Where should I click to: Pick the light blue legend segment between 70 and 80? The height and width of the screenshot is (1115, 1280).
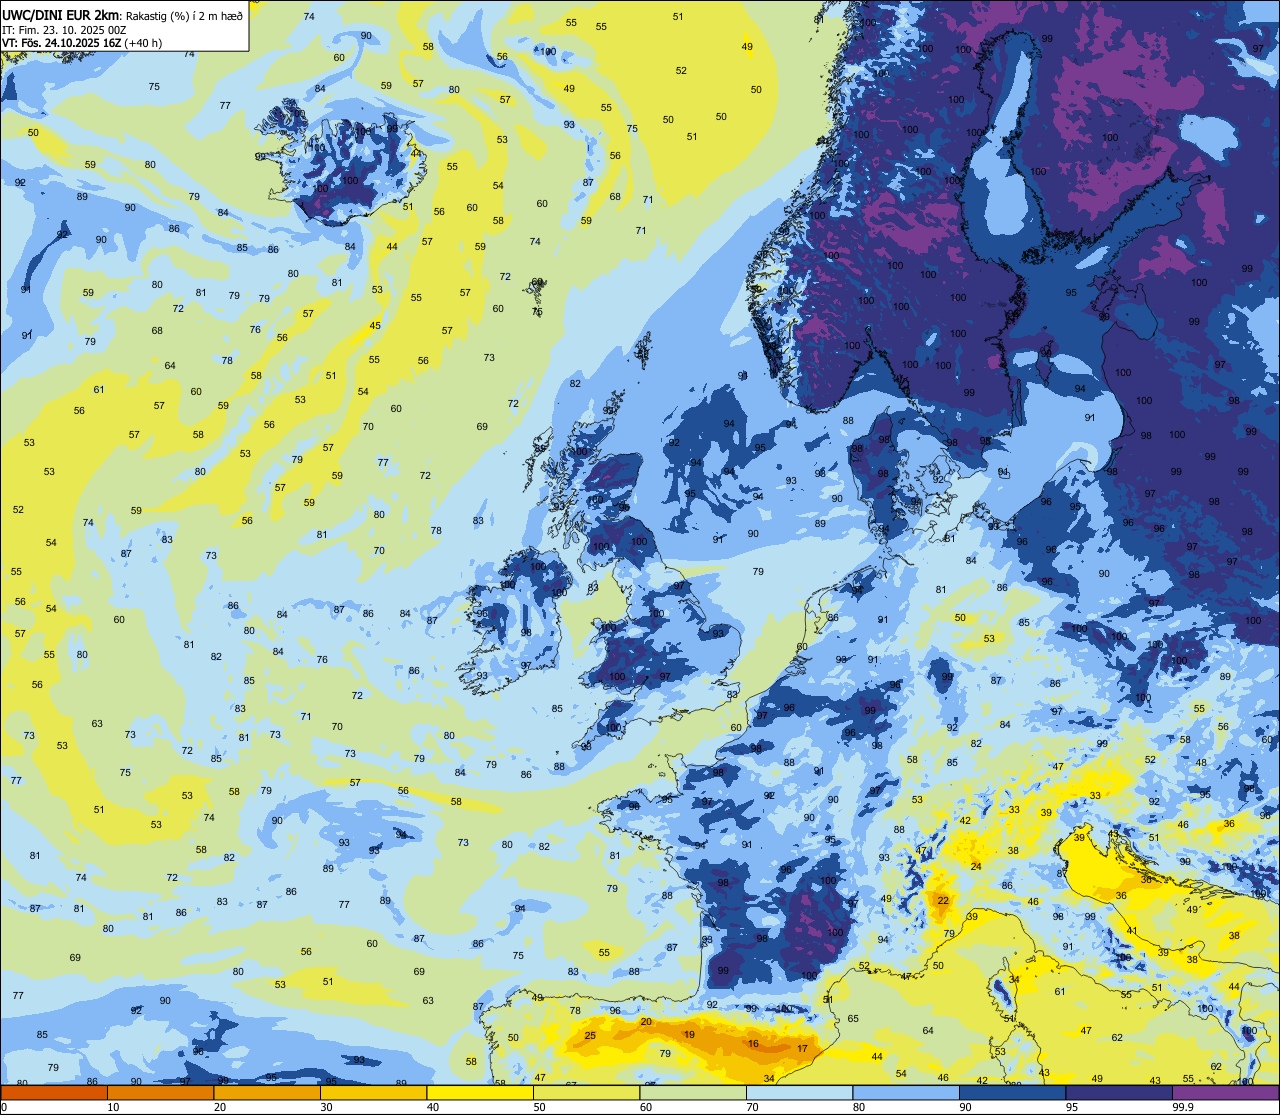pos(799,1092)
